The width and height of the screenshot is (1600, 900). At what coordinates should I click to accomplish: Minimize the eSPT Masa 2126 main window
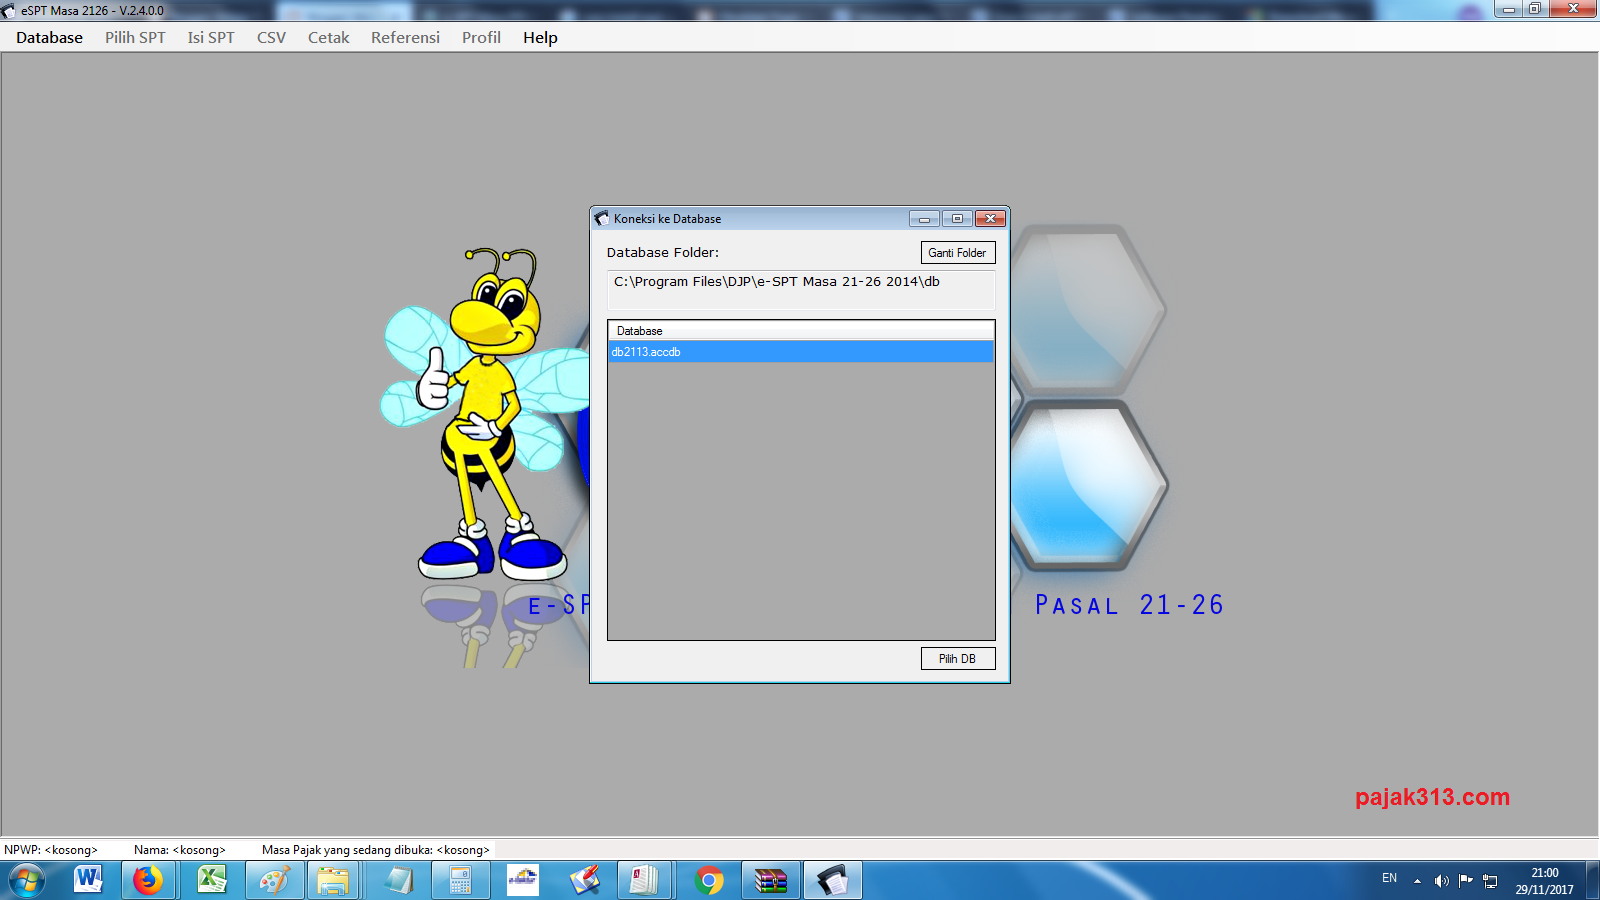tap(1509, 9)
